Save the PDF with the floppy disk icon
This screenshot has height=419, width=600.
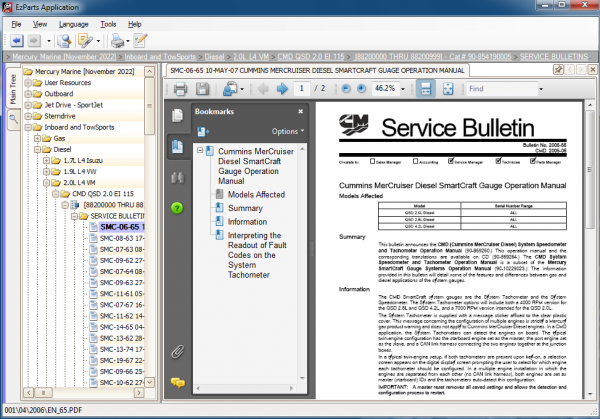tap(202, 89)
